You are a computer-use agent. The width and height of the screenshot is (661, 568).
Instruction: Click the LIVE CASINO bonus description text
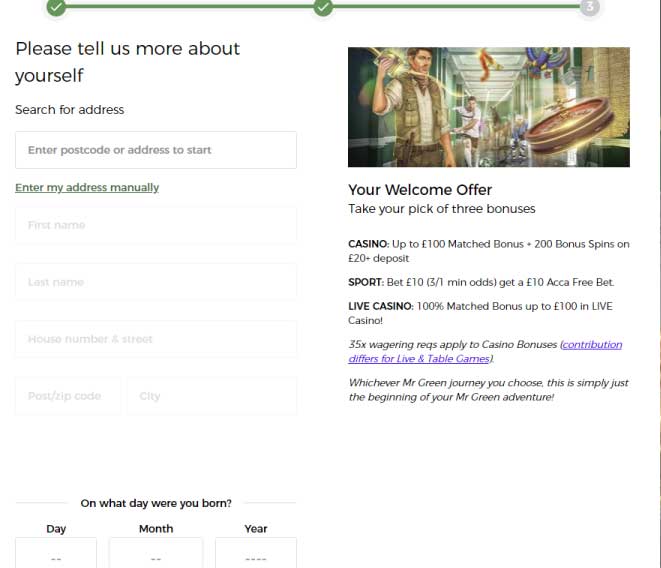click(481, 313)
